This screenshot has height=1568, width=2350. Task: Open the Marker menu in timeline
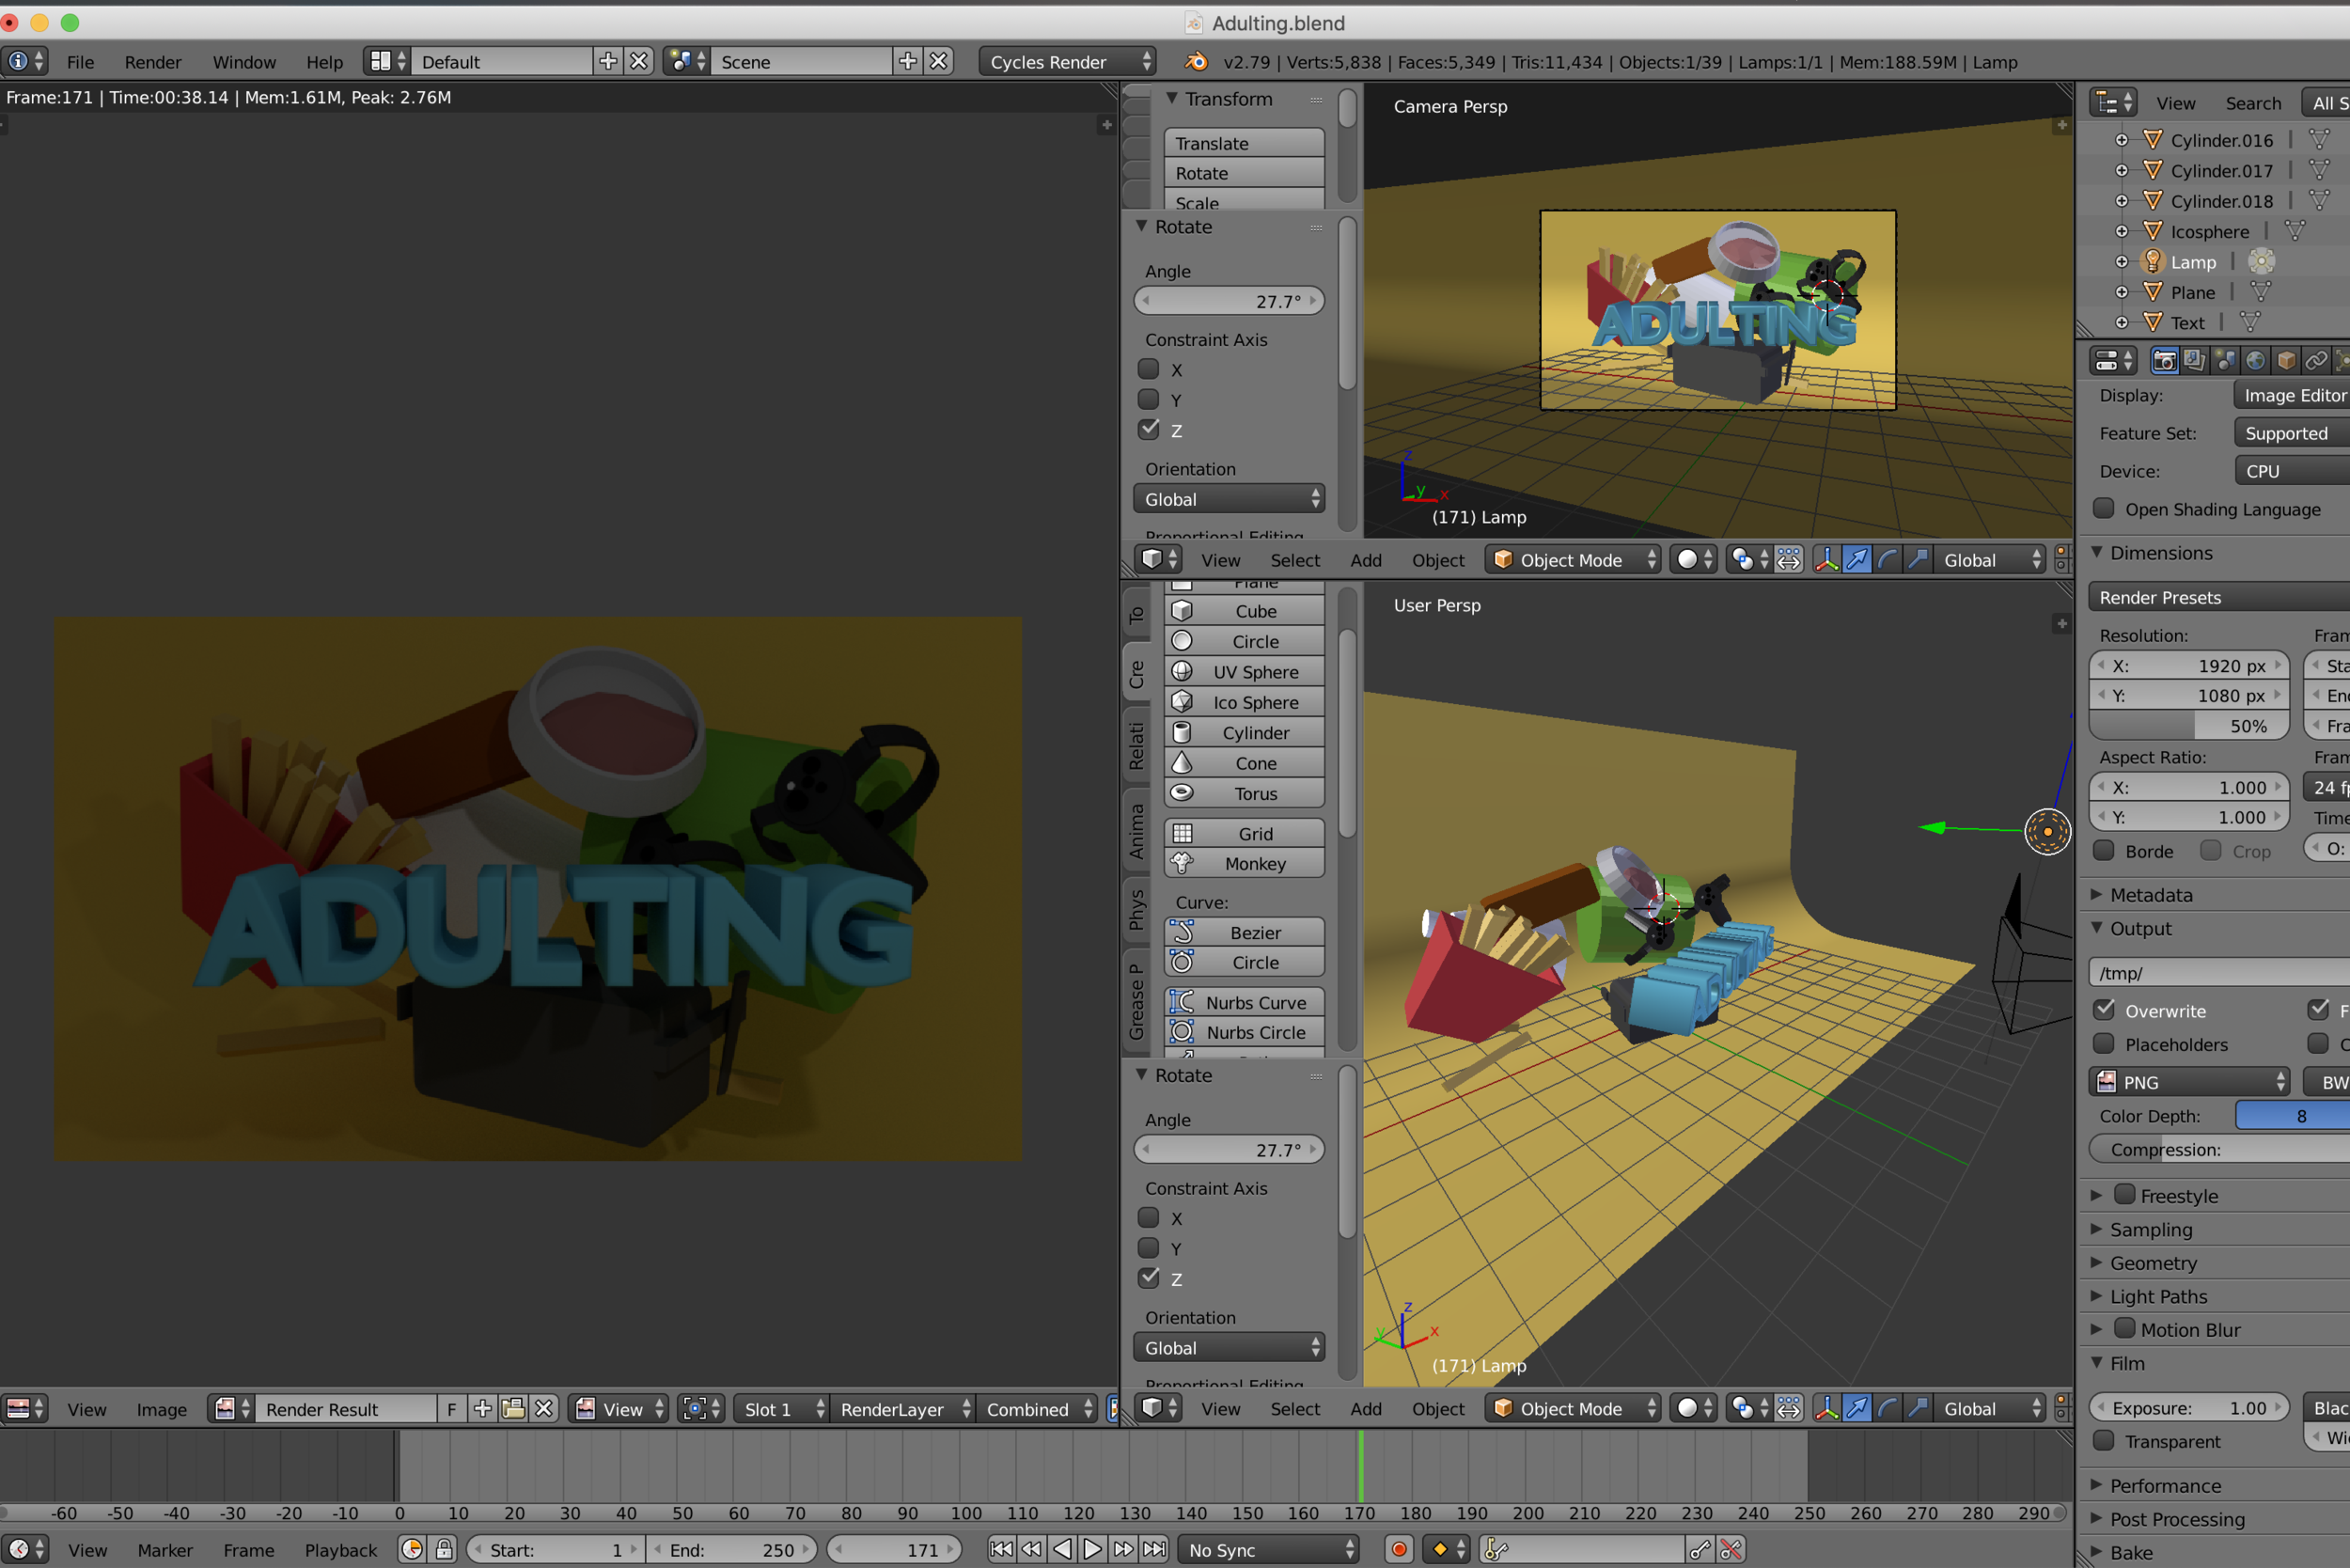(165, 1549)
